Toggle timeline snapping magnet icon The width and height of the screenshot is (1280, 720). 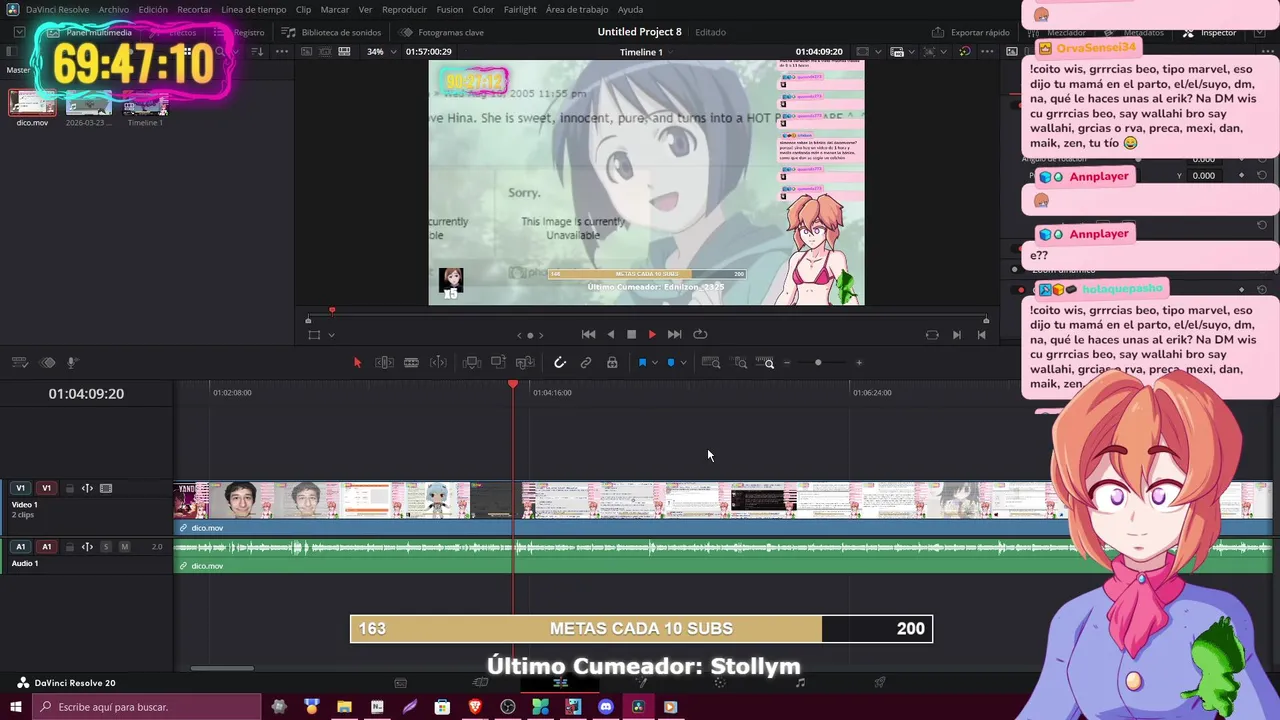560,363
